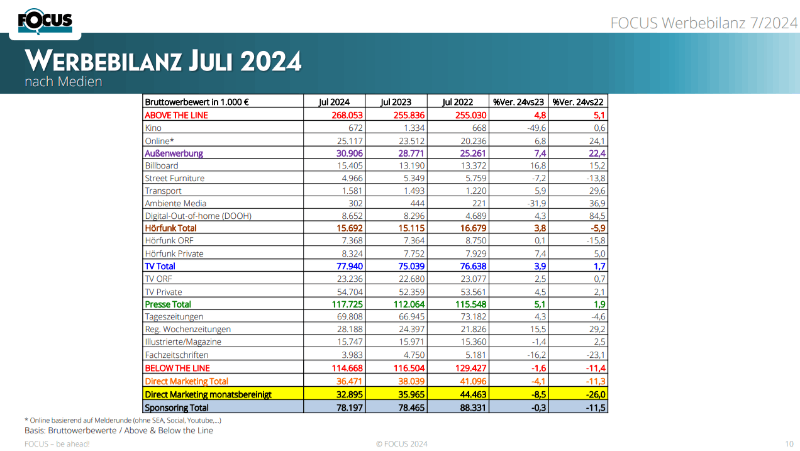Click the Fachzeitschriften change value -23,1
Viewport: 800px width, 451px height.
(x=595, y=355)
